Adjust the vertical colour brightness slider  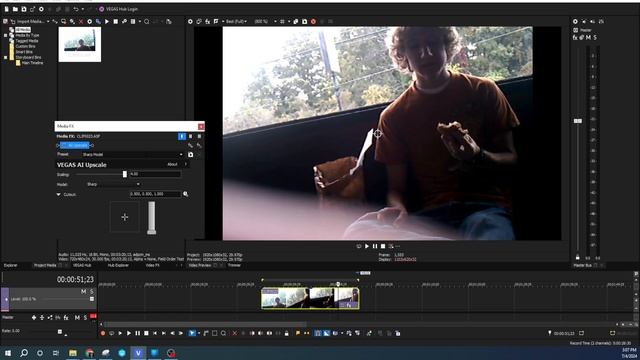pyautogui.click(x=151, y=218)
